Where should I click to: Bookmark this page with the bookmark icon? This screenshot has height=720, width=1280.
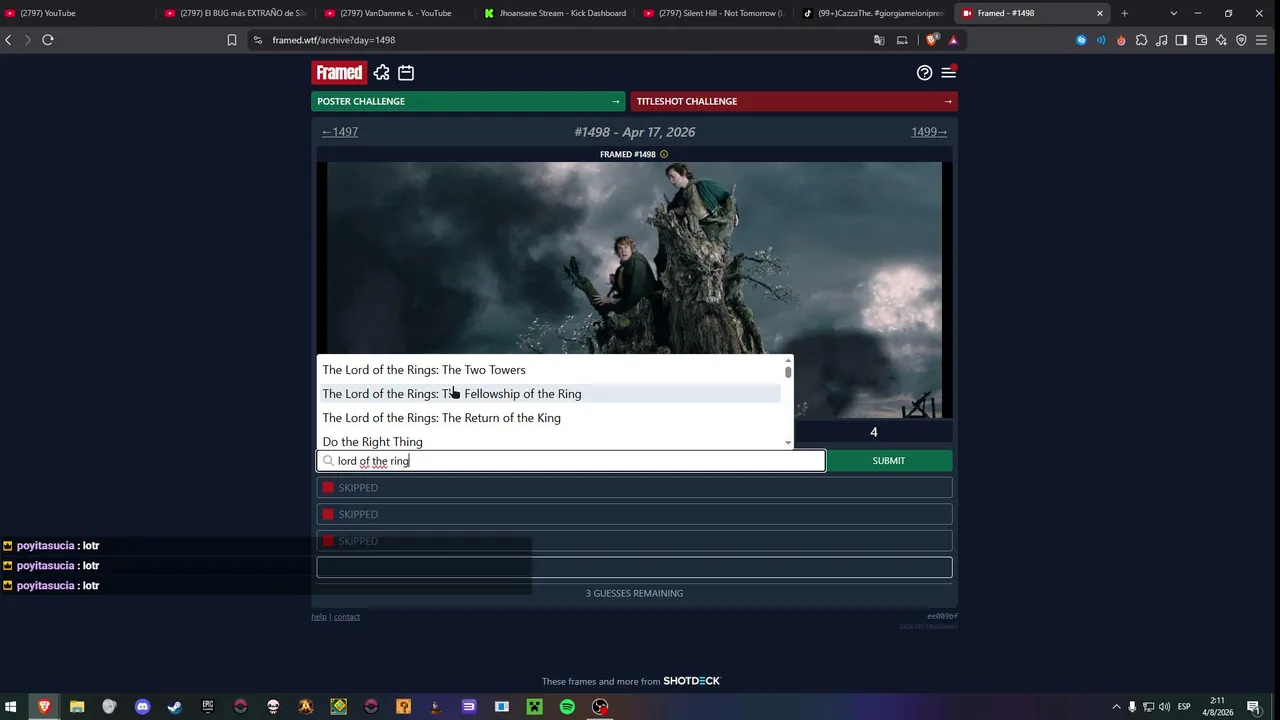[x=232, y=40]
